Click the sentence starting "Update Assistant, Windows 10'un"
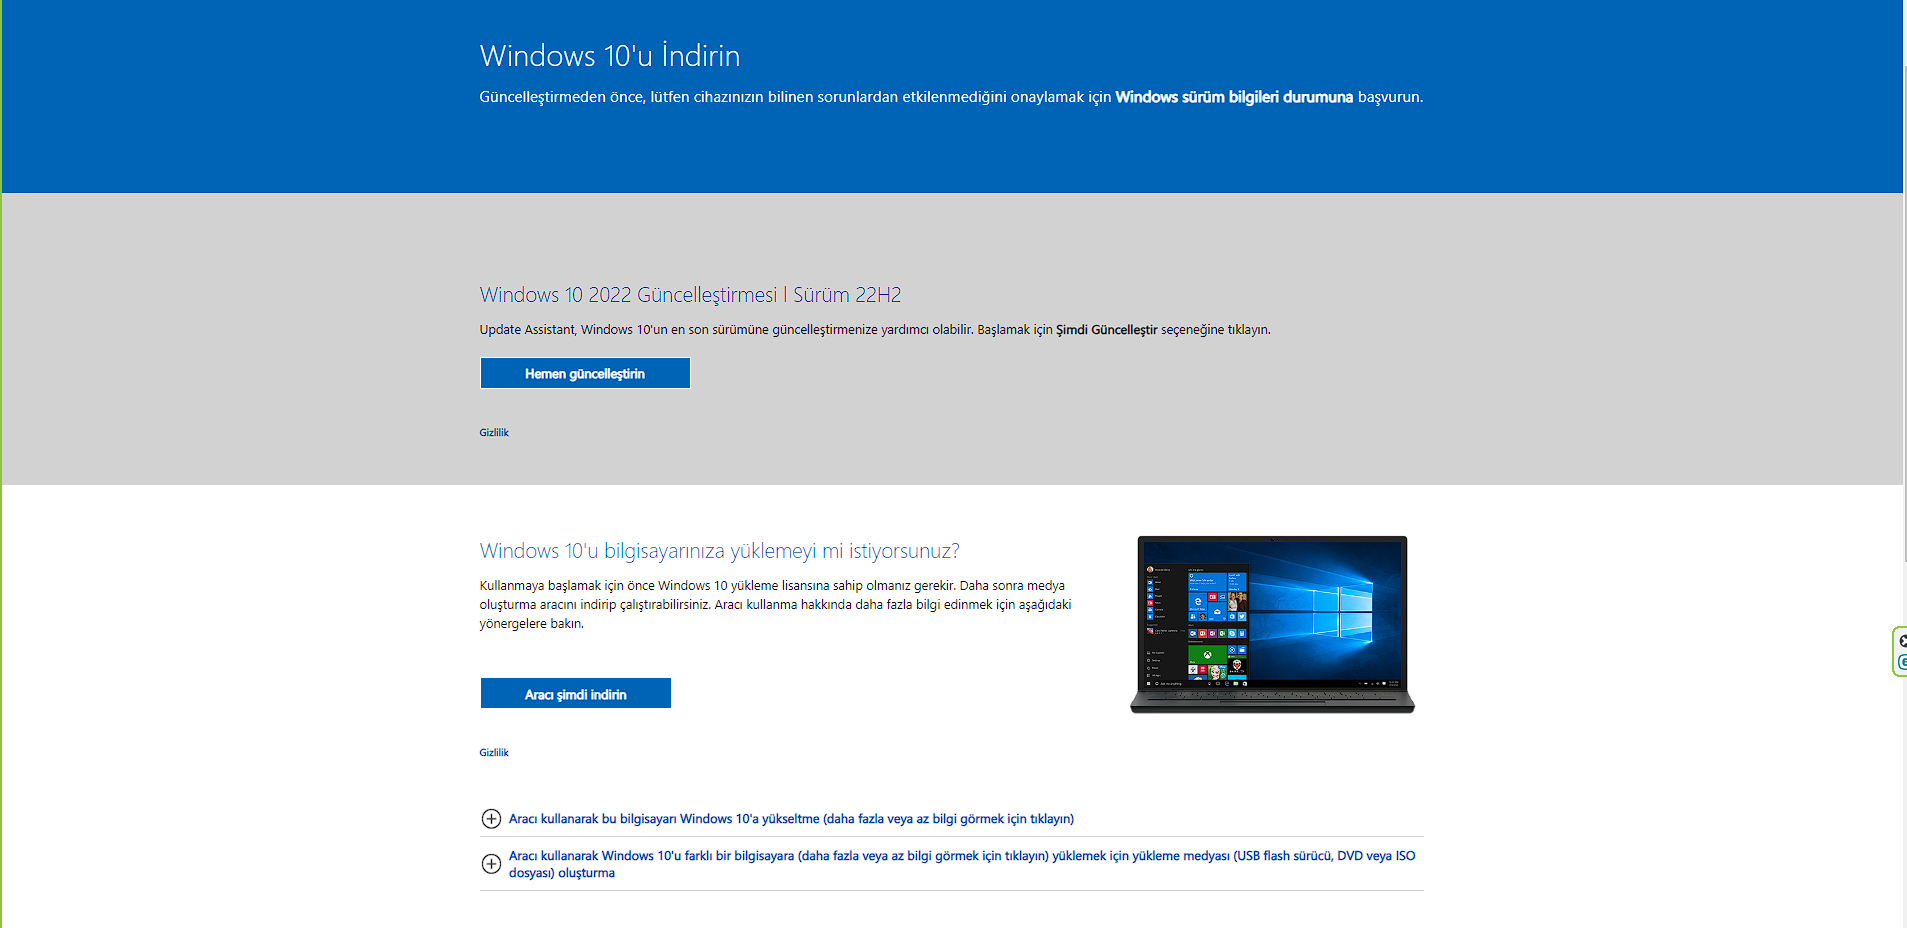1907x928 pixels. (x=875, y=330)
